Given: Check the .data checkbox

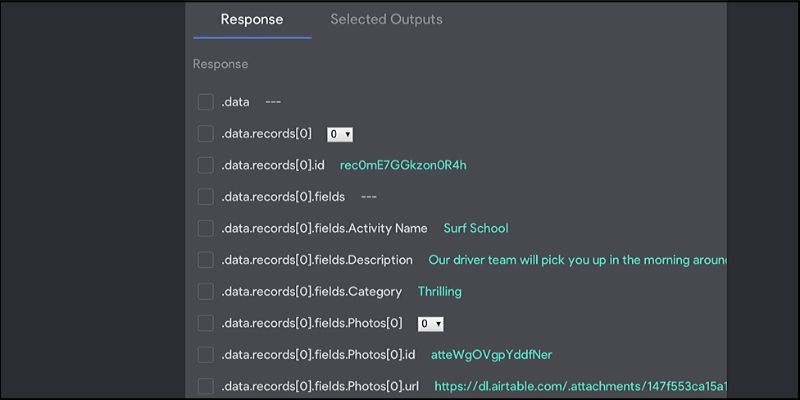Looking at the screenshot, I should (x=206, y=102).
